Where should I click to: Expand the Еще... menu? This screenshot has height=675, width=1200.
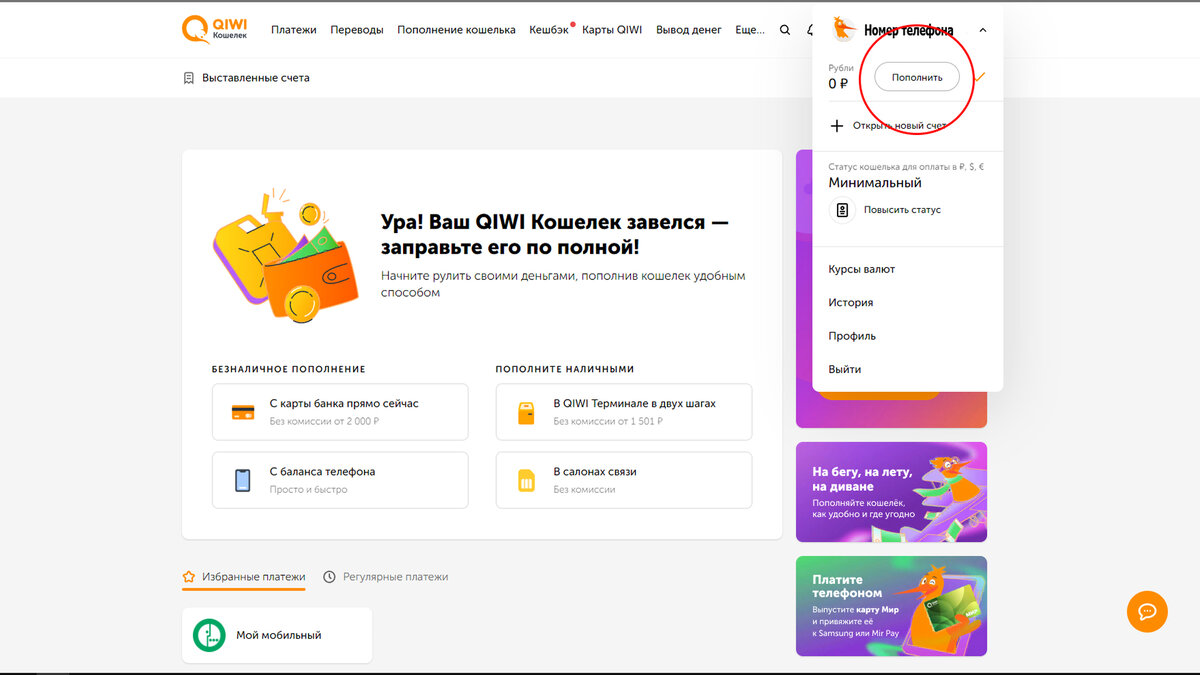750,30
